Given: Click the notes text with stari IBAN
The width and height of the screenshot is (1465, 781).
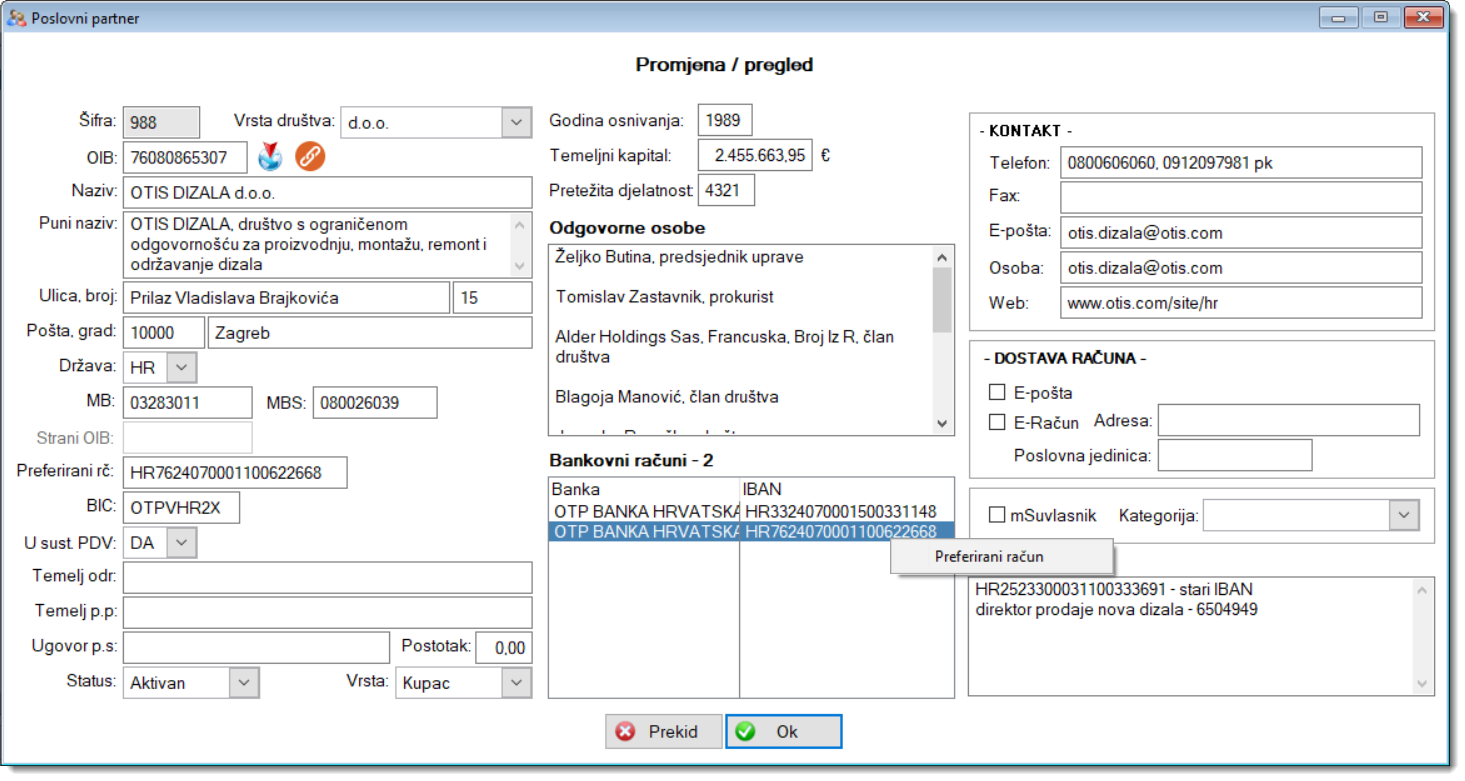Looking at the screenshot, I should point(1114,589).
